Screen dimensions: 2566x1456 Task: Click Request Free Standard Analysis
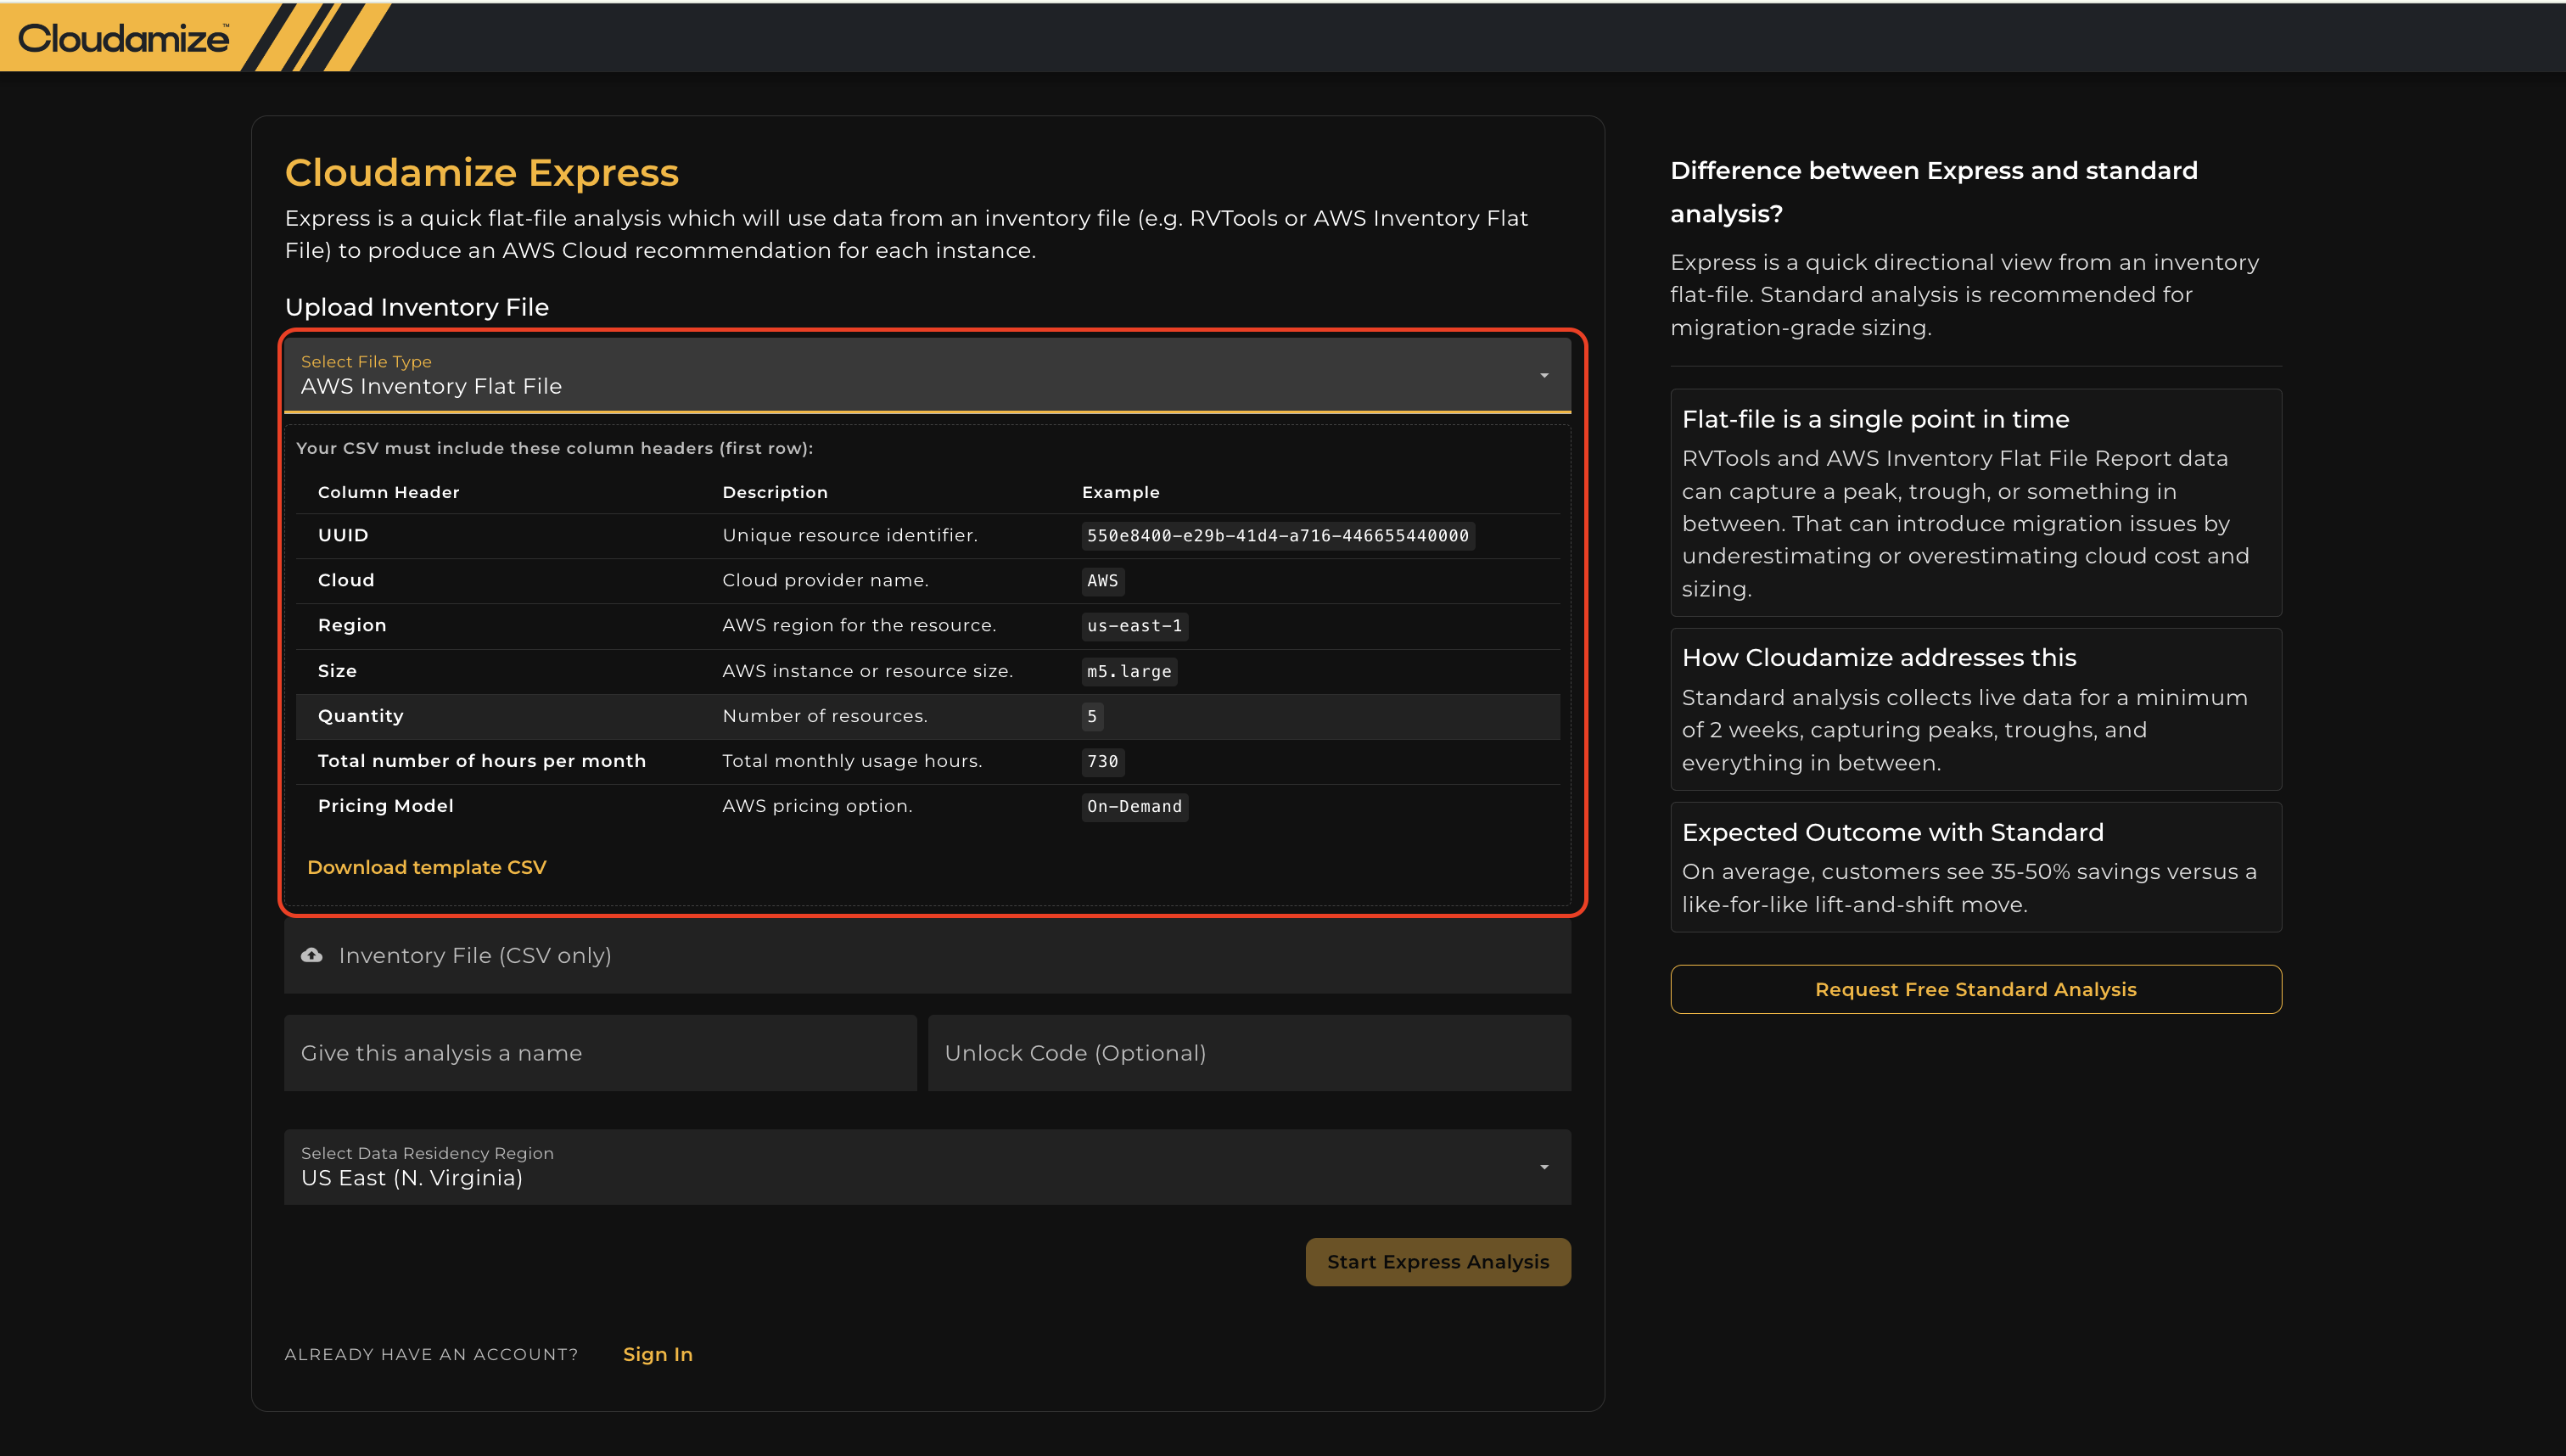tap(1976, 989)
